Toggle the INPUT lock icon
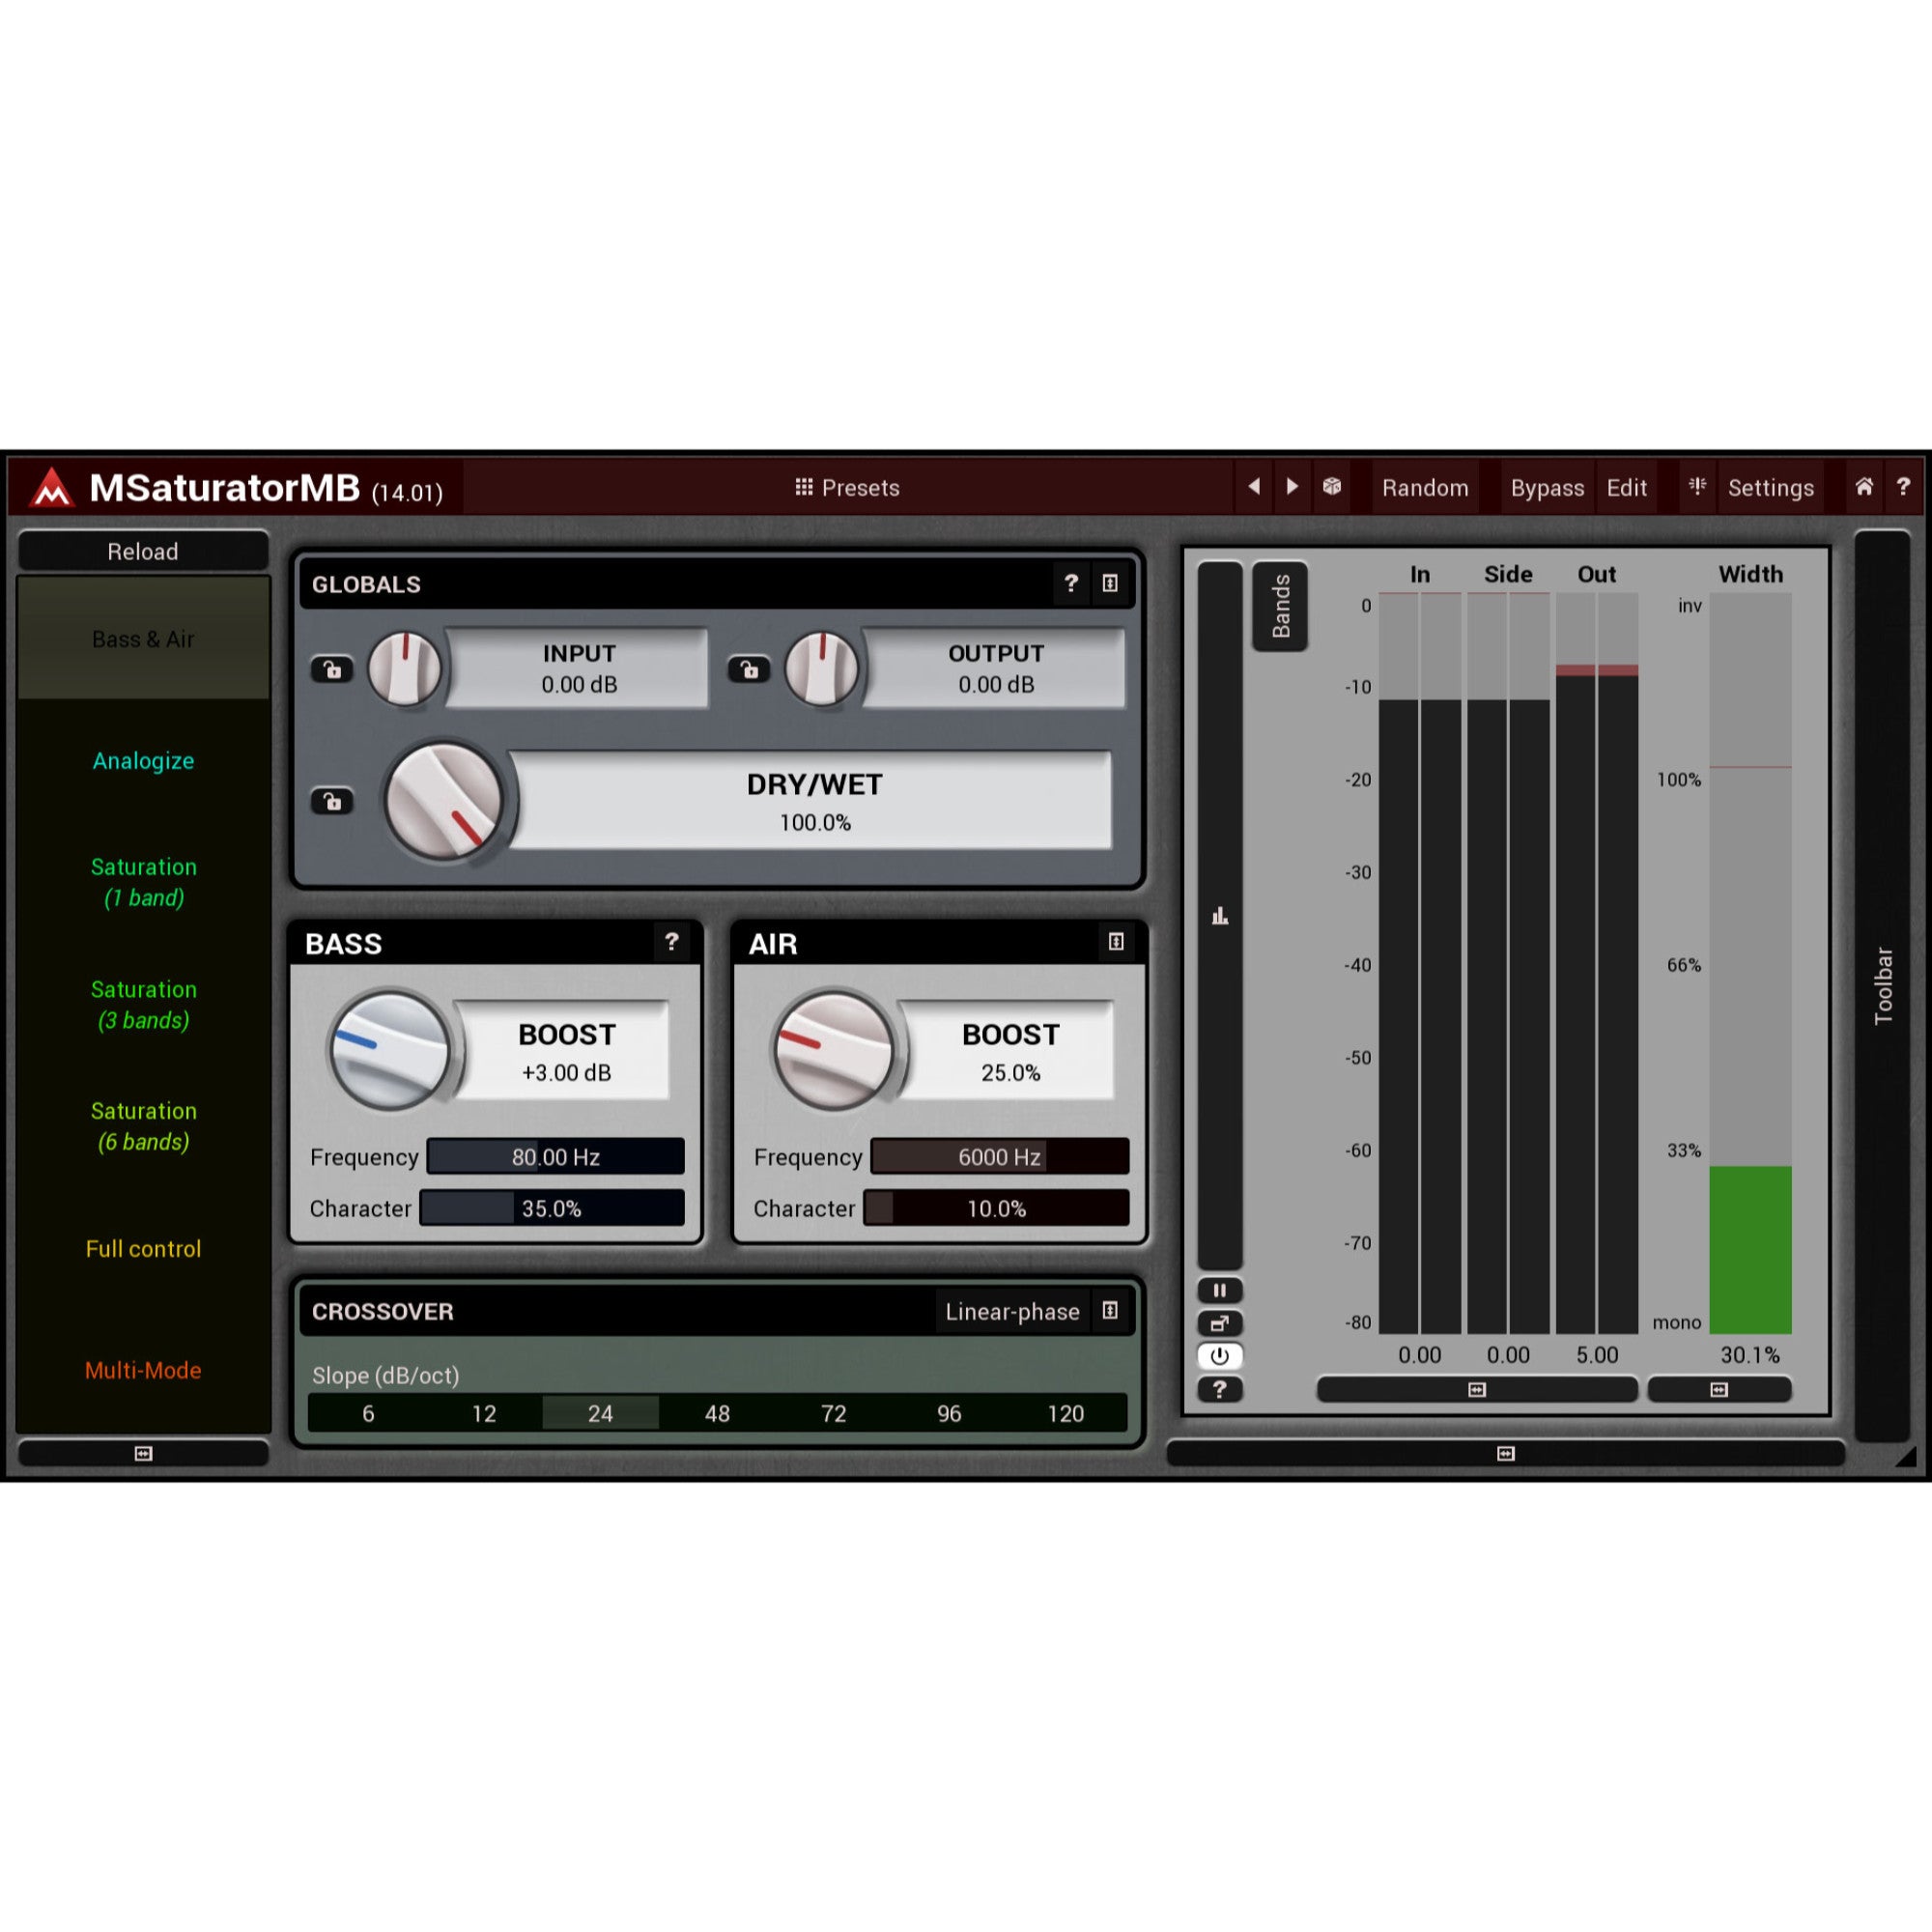Screen dimensions: 1932x1932 point(332,669)
